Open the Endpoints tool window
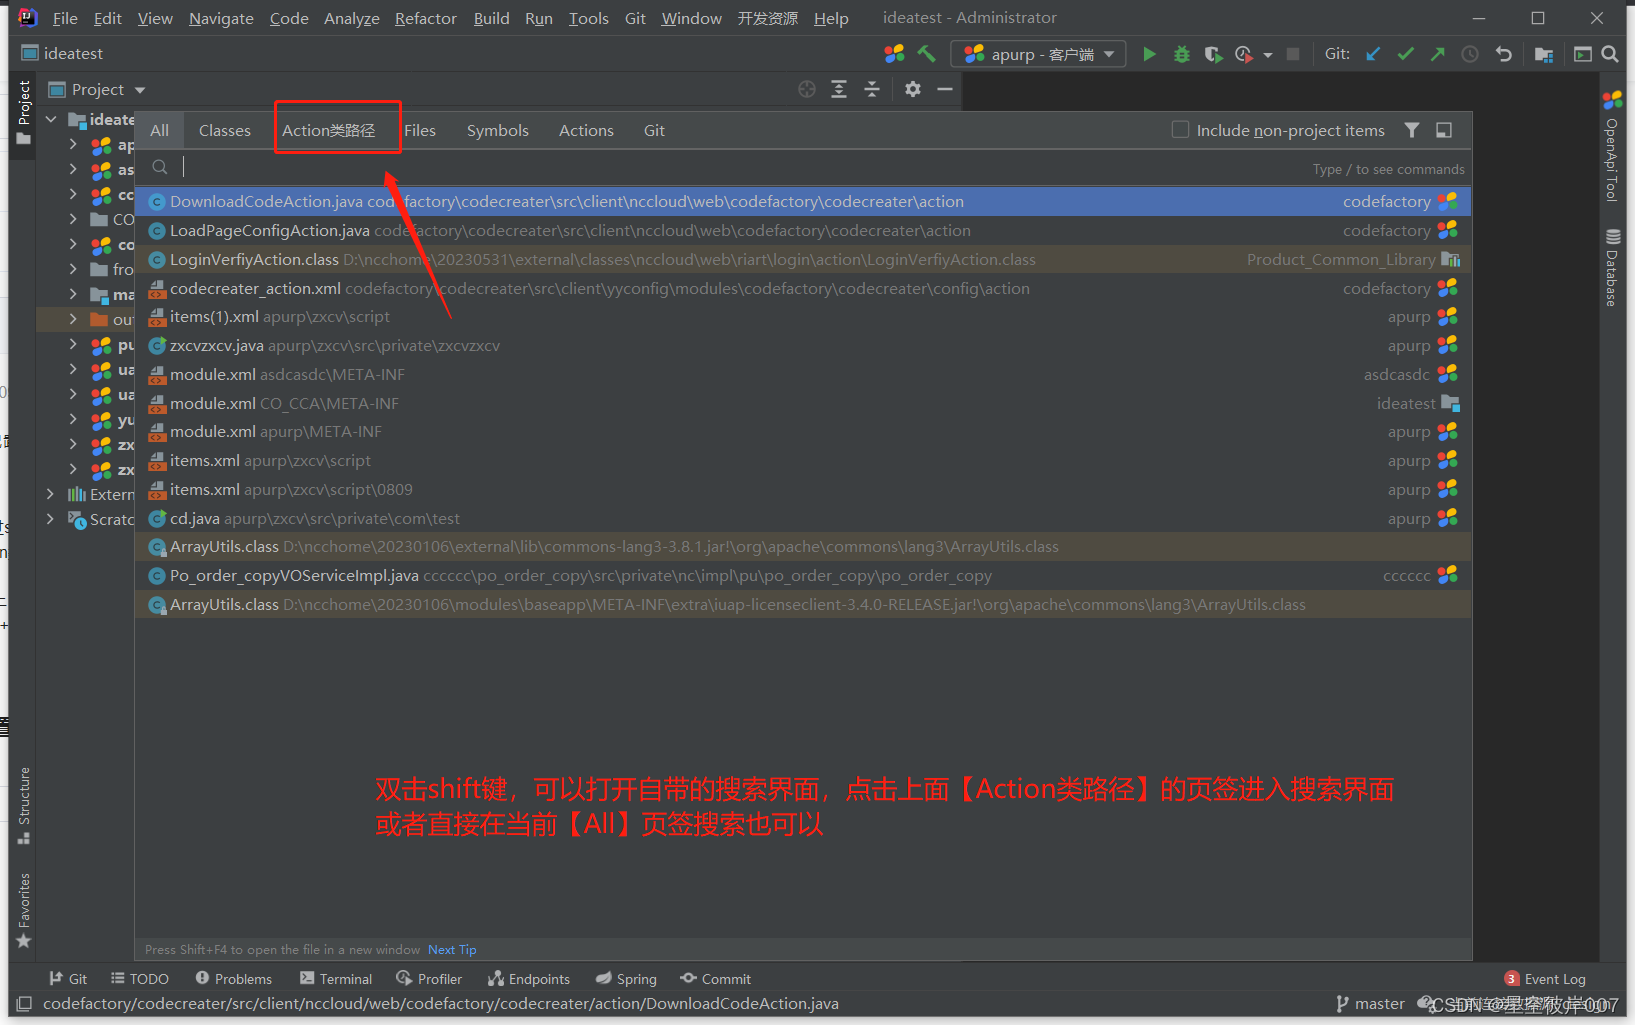This screenshot has width=1635, height=1025. pyautogui.click(x=529, y=979)
